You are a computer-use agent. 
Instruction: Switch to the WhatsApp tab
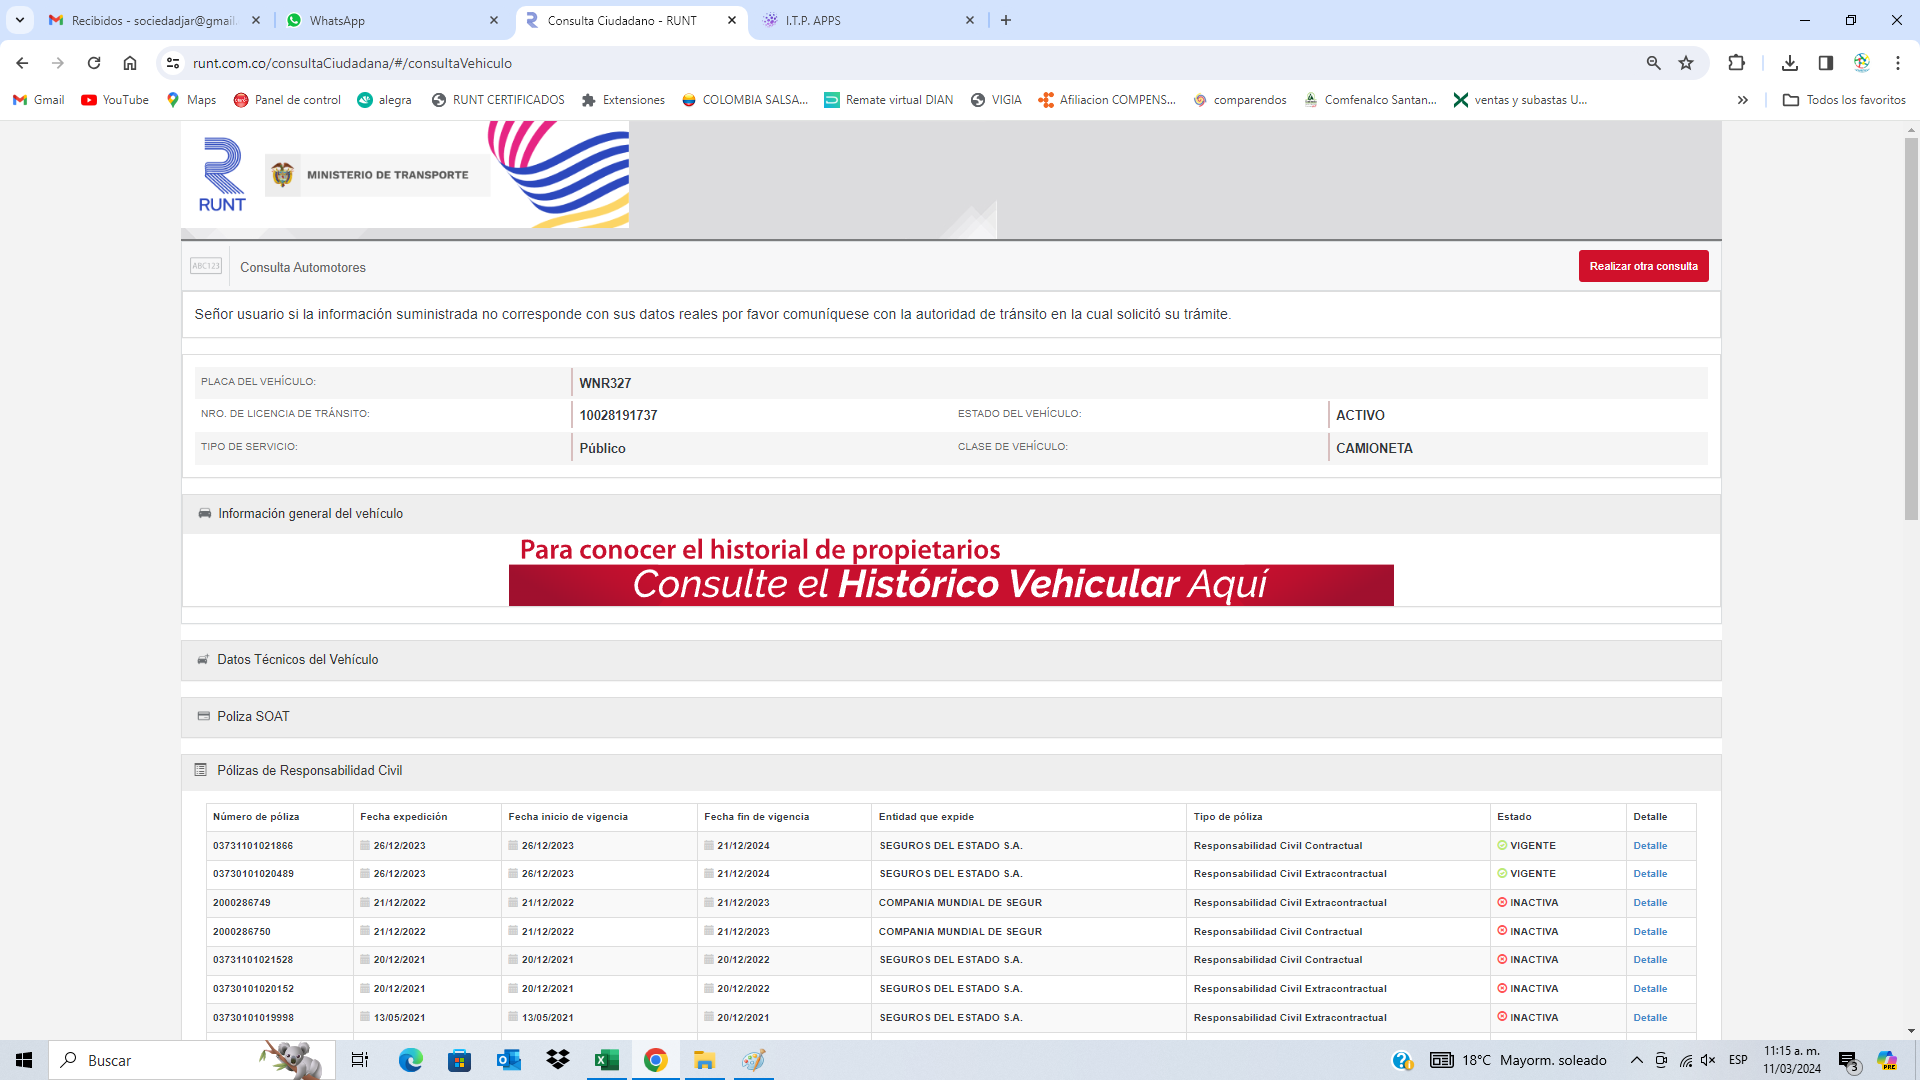click(390, 20)
